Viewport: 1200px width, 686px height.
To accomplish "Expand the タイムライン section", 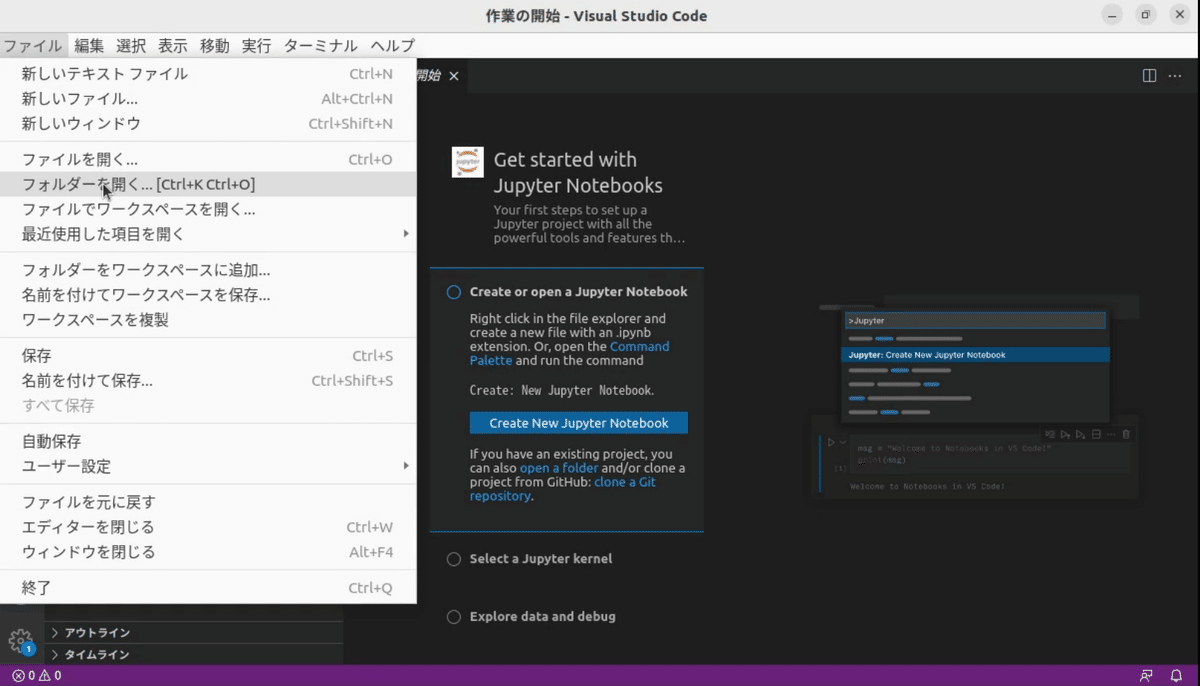I will [194, 655].
